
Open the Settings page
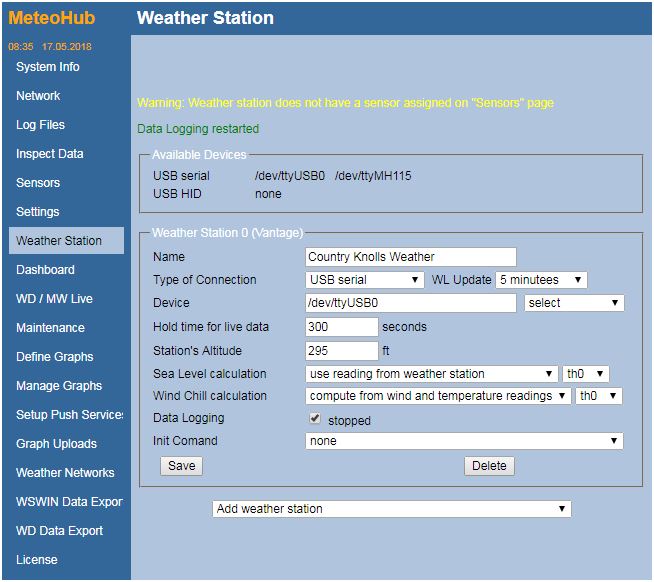(38, 212)
